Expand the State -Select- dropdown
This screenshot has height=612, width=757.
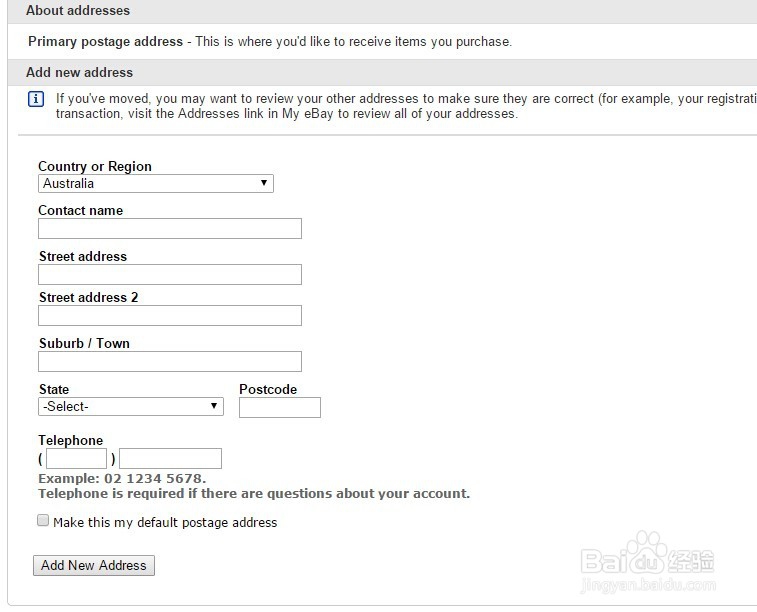point(130,407)
